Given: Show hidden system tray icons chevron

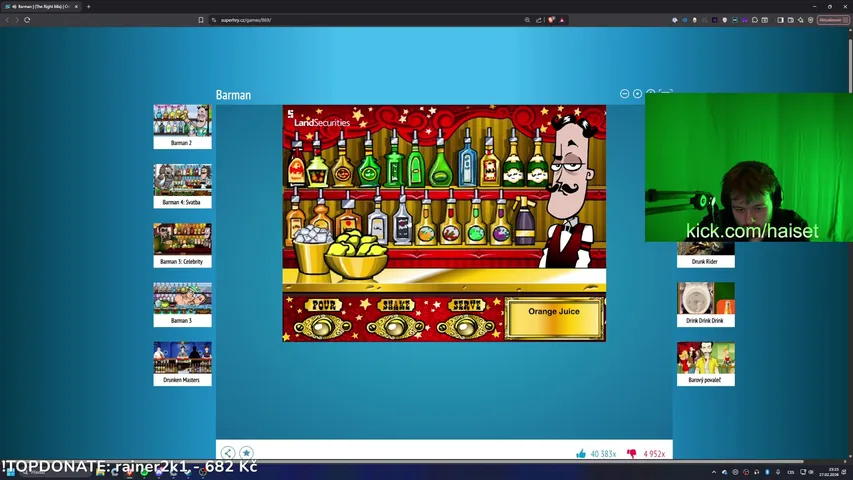Looking at the screenshot, I should [714, 472].
